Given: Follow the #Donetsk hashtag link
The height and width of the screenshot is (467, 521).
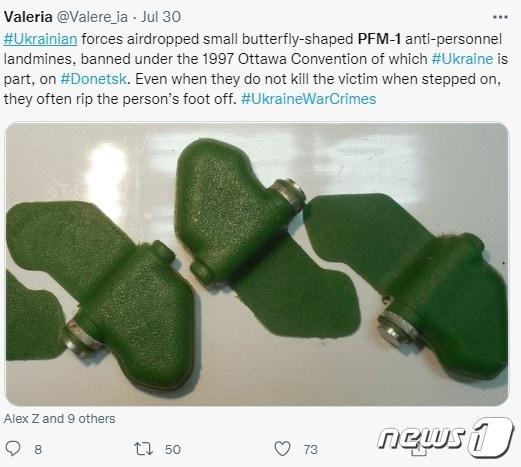Looking at the screenshot, I should (x=94, y=79).
